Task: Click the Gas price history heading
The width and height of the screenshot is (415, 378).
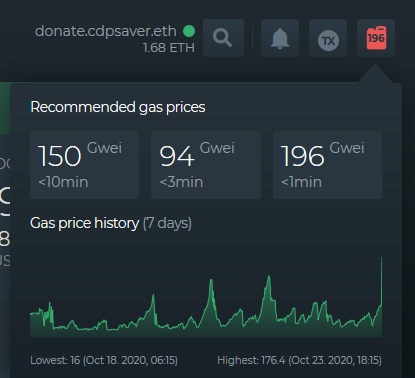Action: tap(84, 223)
